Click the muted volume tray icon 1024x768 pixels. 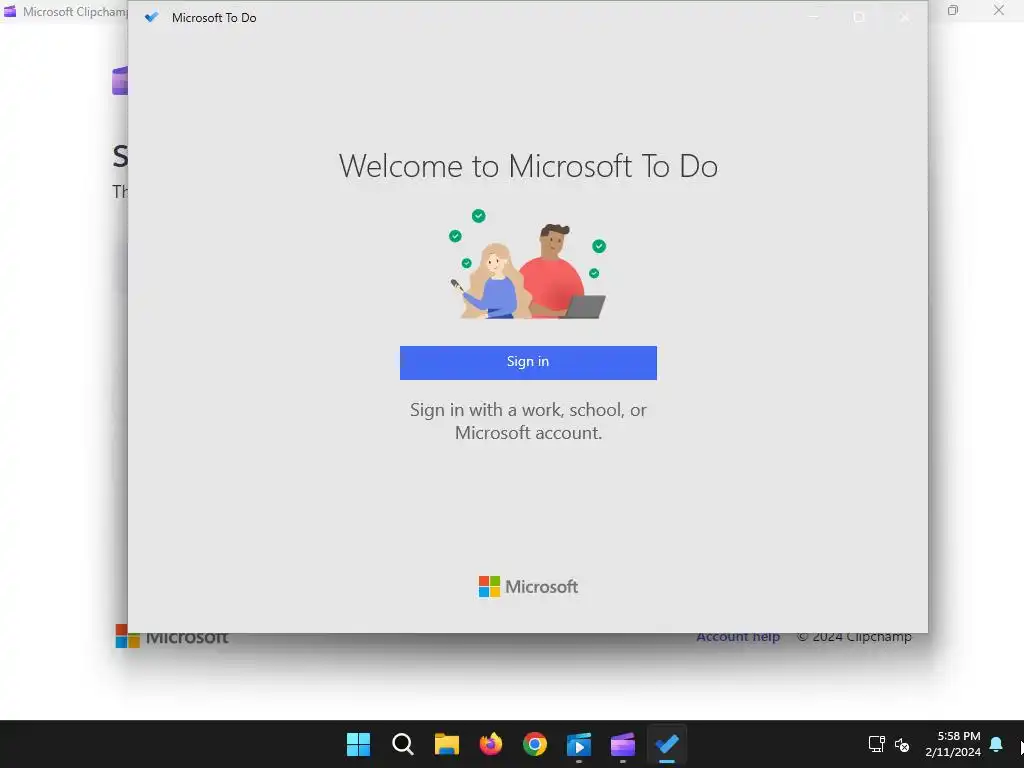tap(902, 744)
